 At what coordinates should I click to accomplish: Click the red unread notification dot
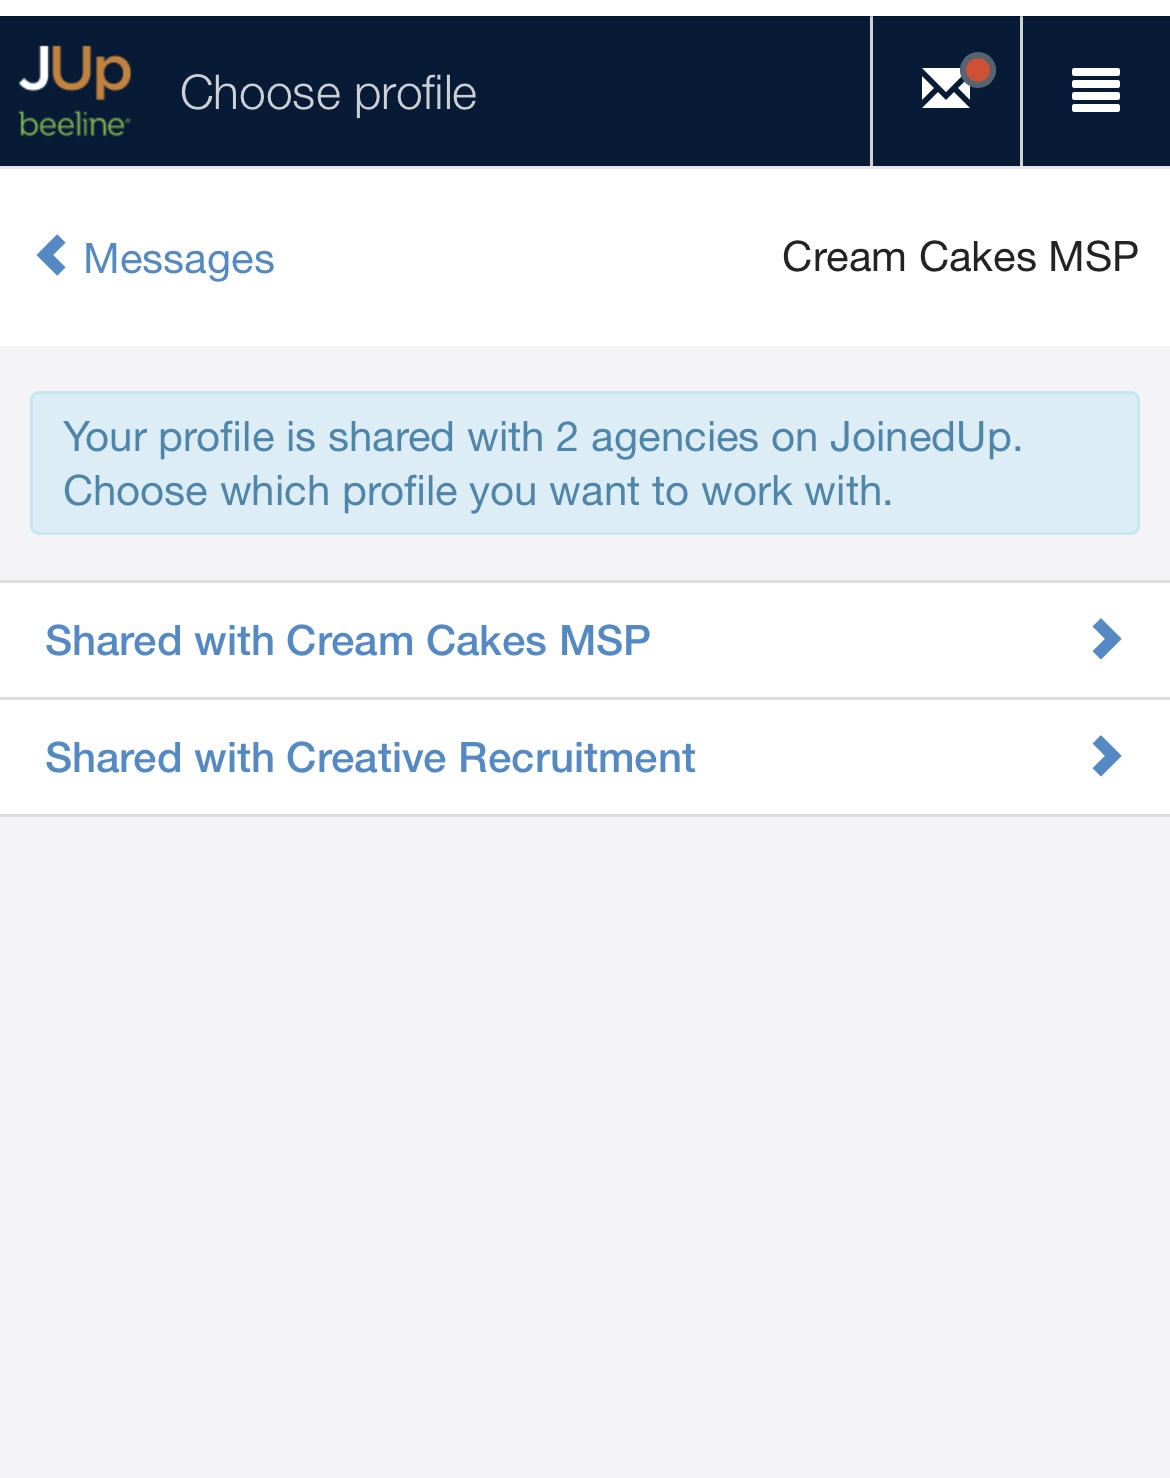(978, 70)
